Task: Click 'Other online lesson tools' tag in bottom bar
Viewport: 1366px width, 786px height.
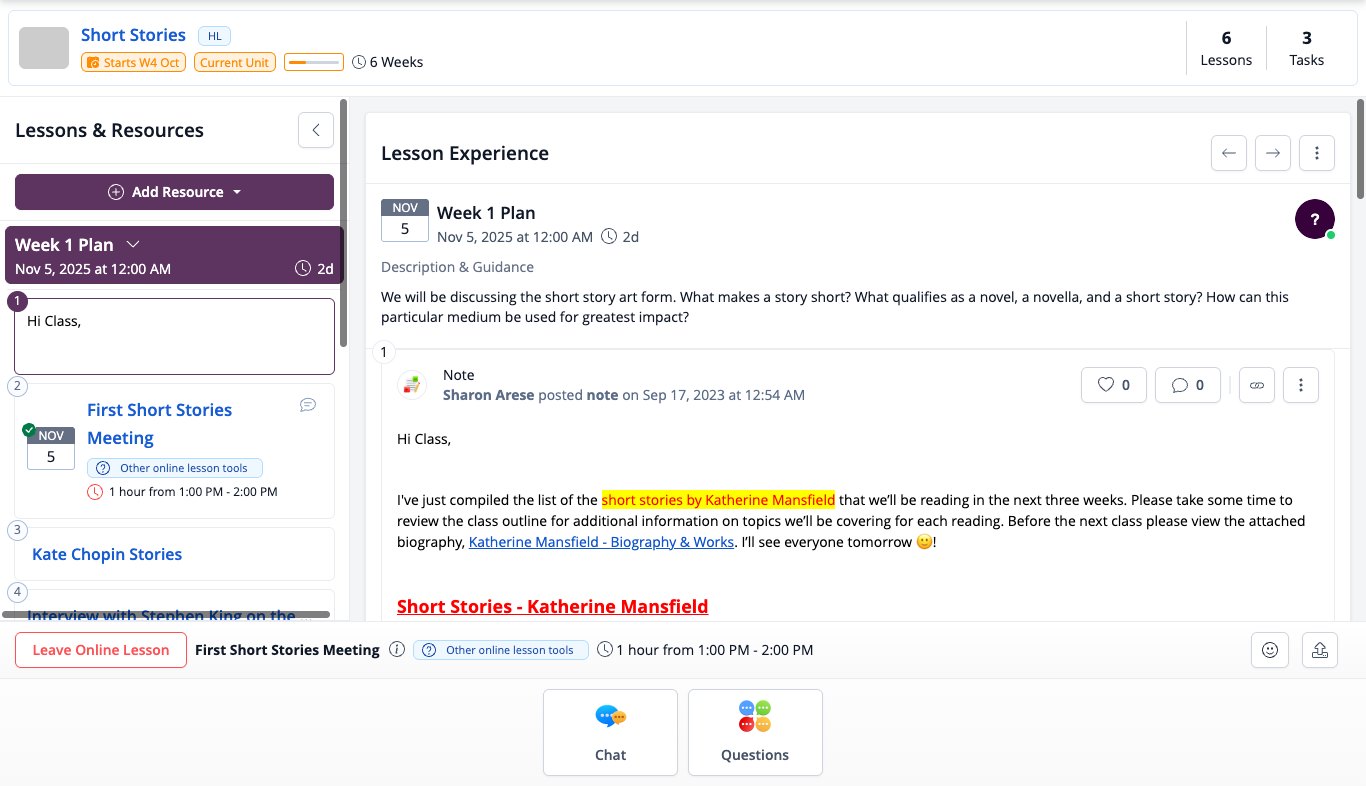Action: click(x=501, y=650)
